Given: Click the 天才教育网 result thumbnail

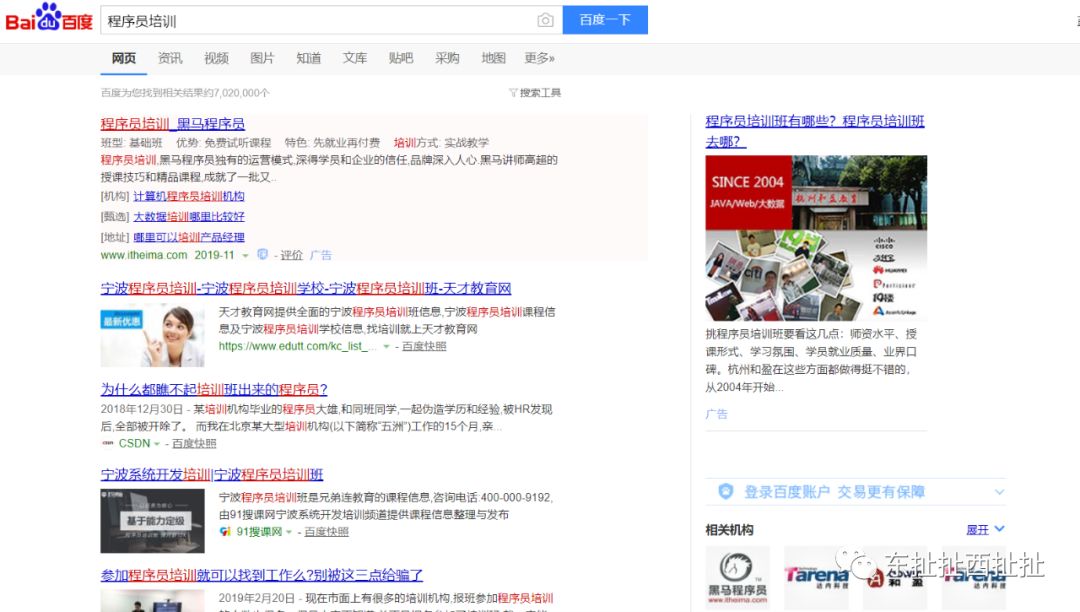Looking at the screenshot, I should coord(152,335).
